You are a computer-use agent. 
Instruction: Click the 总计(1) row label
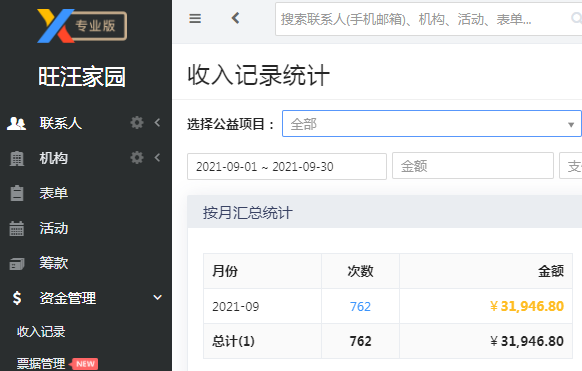click(x=233, y=341)
